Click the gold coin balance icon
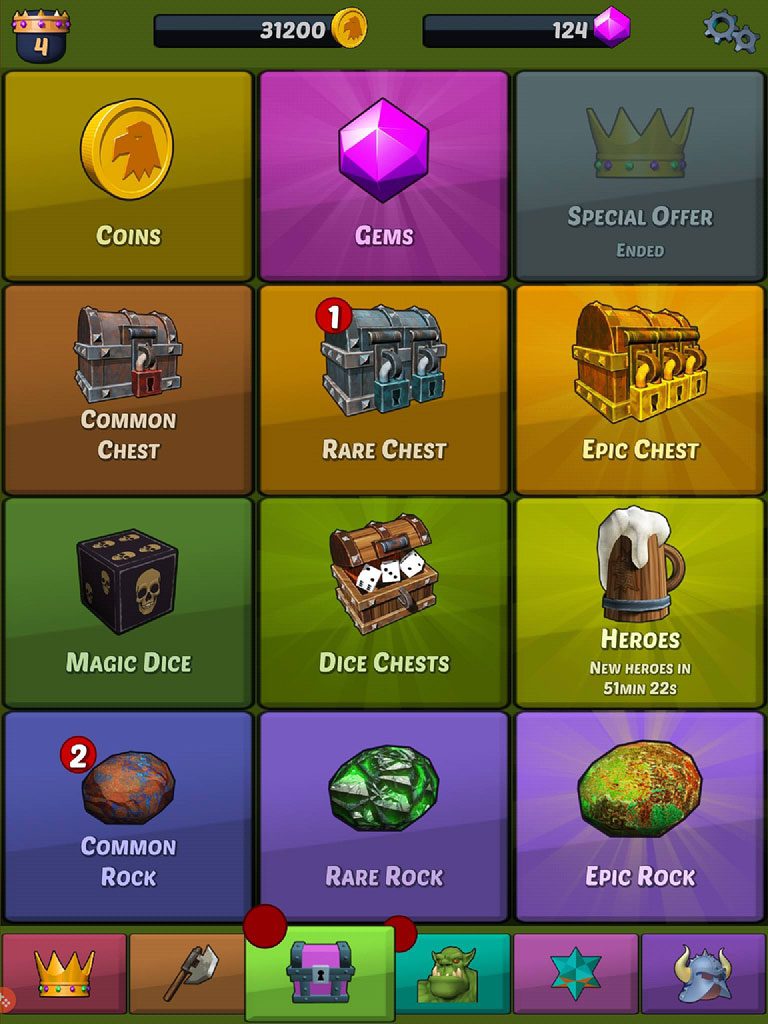The height and width of the screenshot is (1024, 768). point(349,27)
